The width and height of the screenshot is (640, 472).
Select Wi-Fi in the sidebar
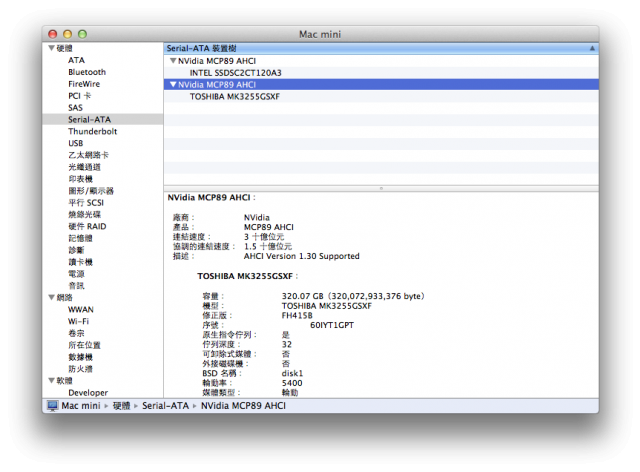click(78, 321)
